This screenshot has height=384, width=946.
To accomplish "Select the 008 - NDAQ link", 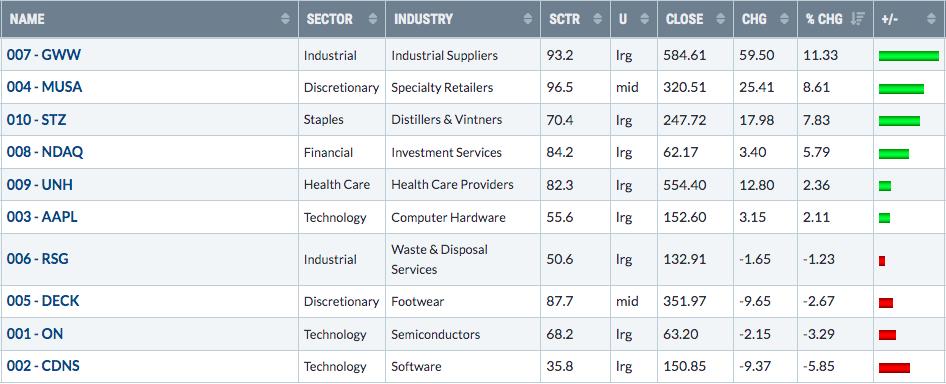I will click(45, 152).
